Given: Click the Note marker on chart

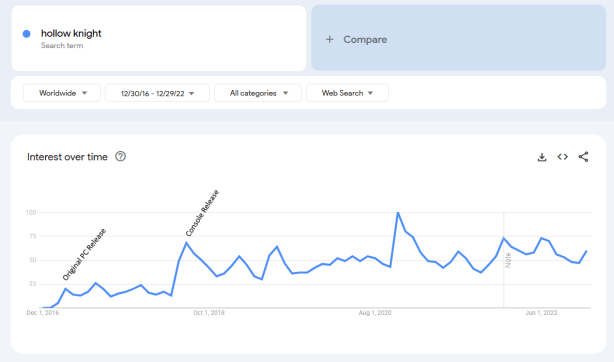Looking at the screenshot, I should coord(508,260).
